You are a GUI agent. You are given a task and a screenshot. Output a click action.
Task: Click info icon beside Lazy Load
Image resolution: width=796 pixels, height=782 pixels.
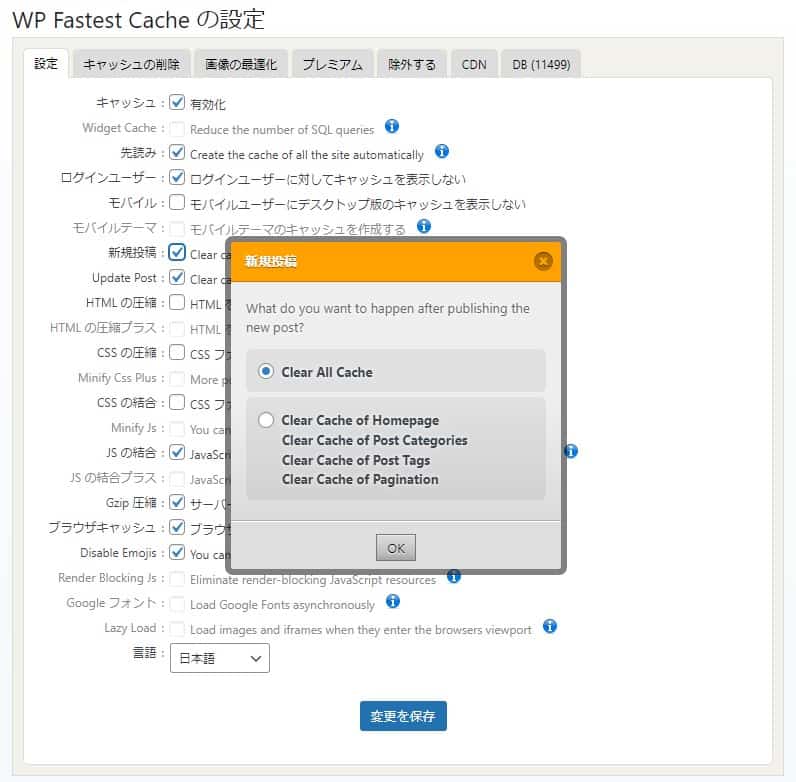549,627
